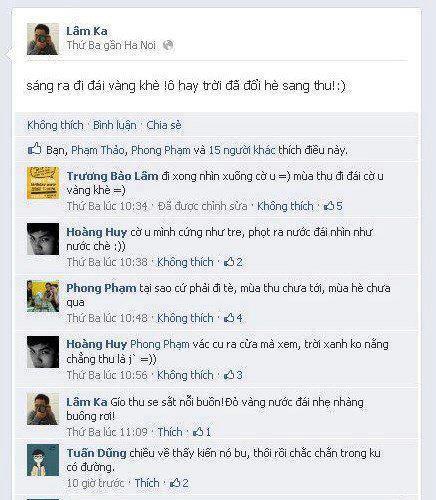The height and width of the screenshot is (500, 436).
Task: Click the thumbs-up icon beside 'Bạn, Phạm Thảo'
Action: pos(34,149)
